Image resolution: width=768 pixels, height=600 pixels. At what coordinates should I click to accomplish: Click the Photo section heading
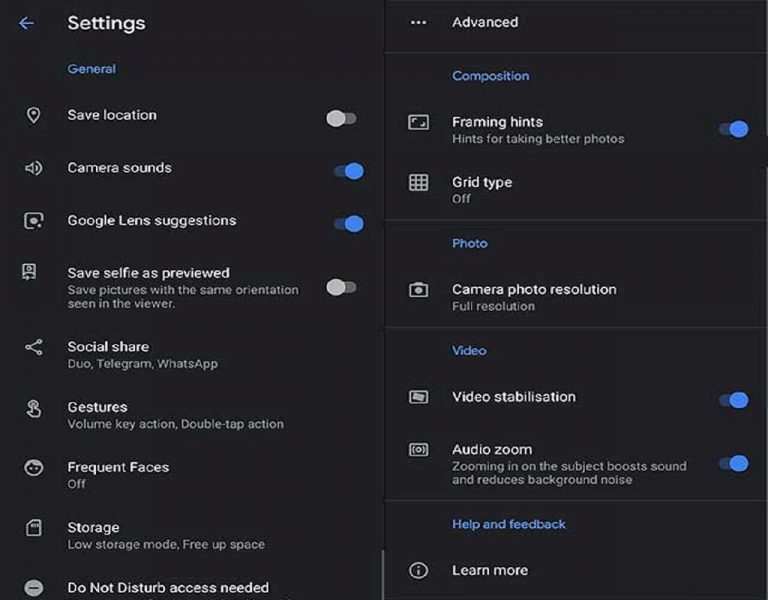click(x=470, y=243)
